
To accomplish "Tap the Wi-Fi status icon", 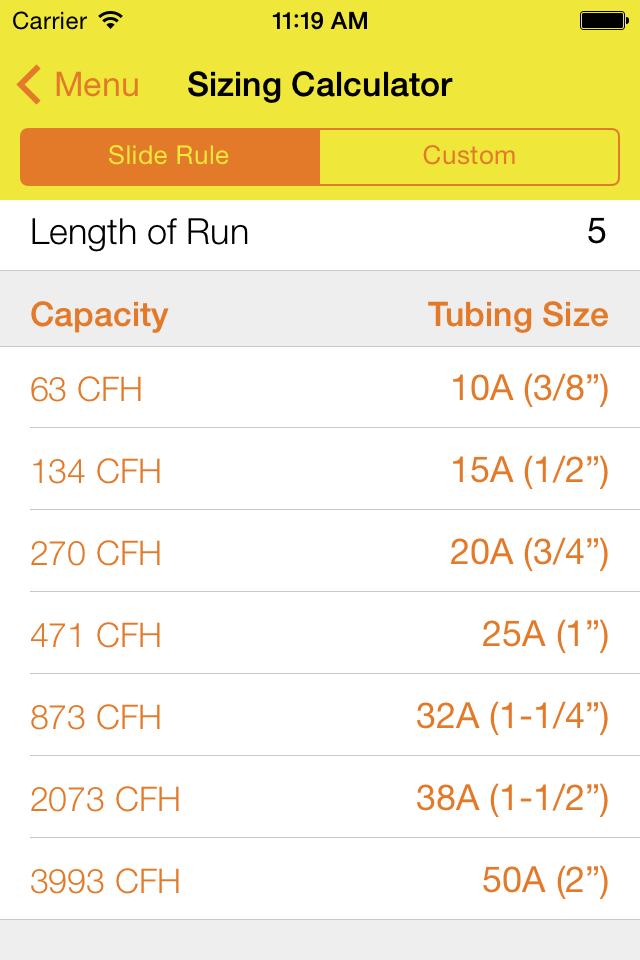I will [111, 21].
